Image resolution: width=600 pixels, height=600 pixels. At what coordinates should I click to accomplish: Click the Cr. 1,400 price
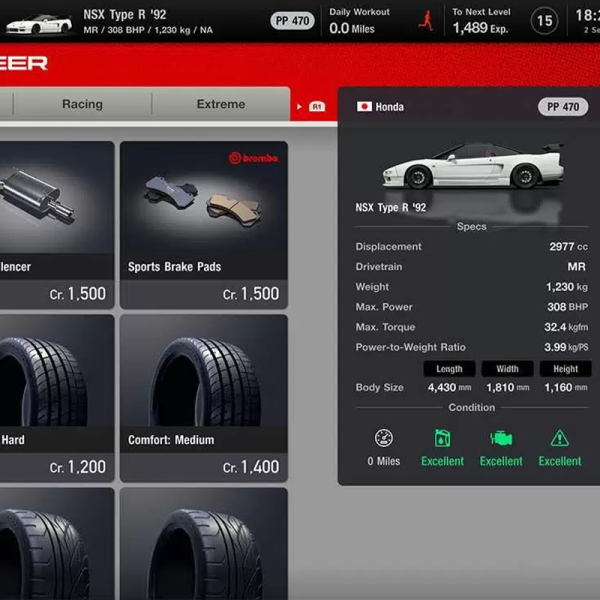coord(251,467)
